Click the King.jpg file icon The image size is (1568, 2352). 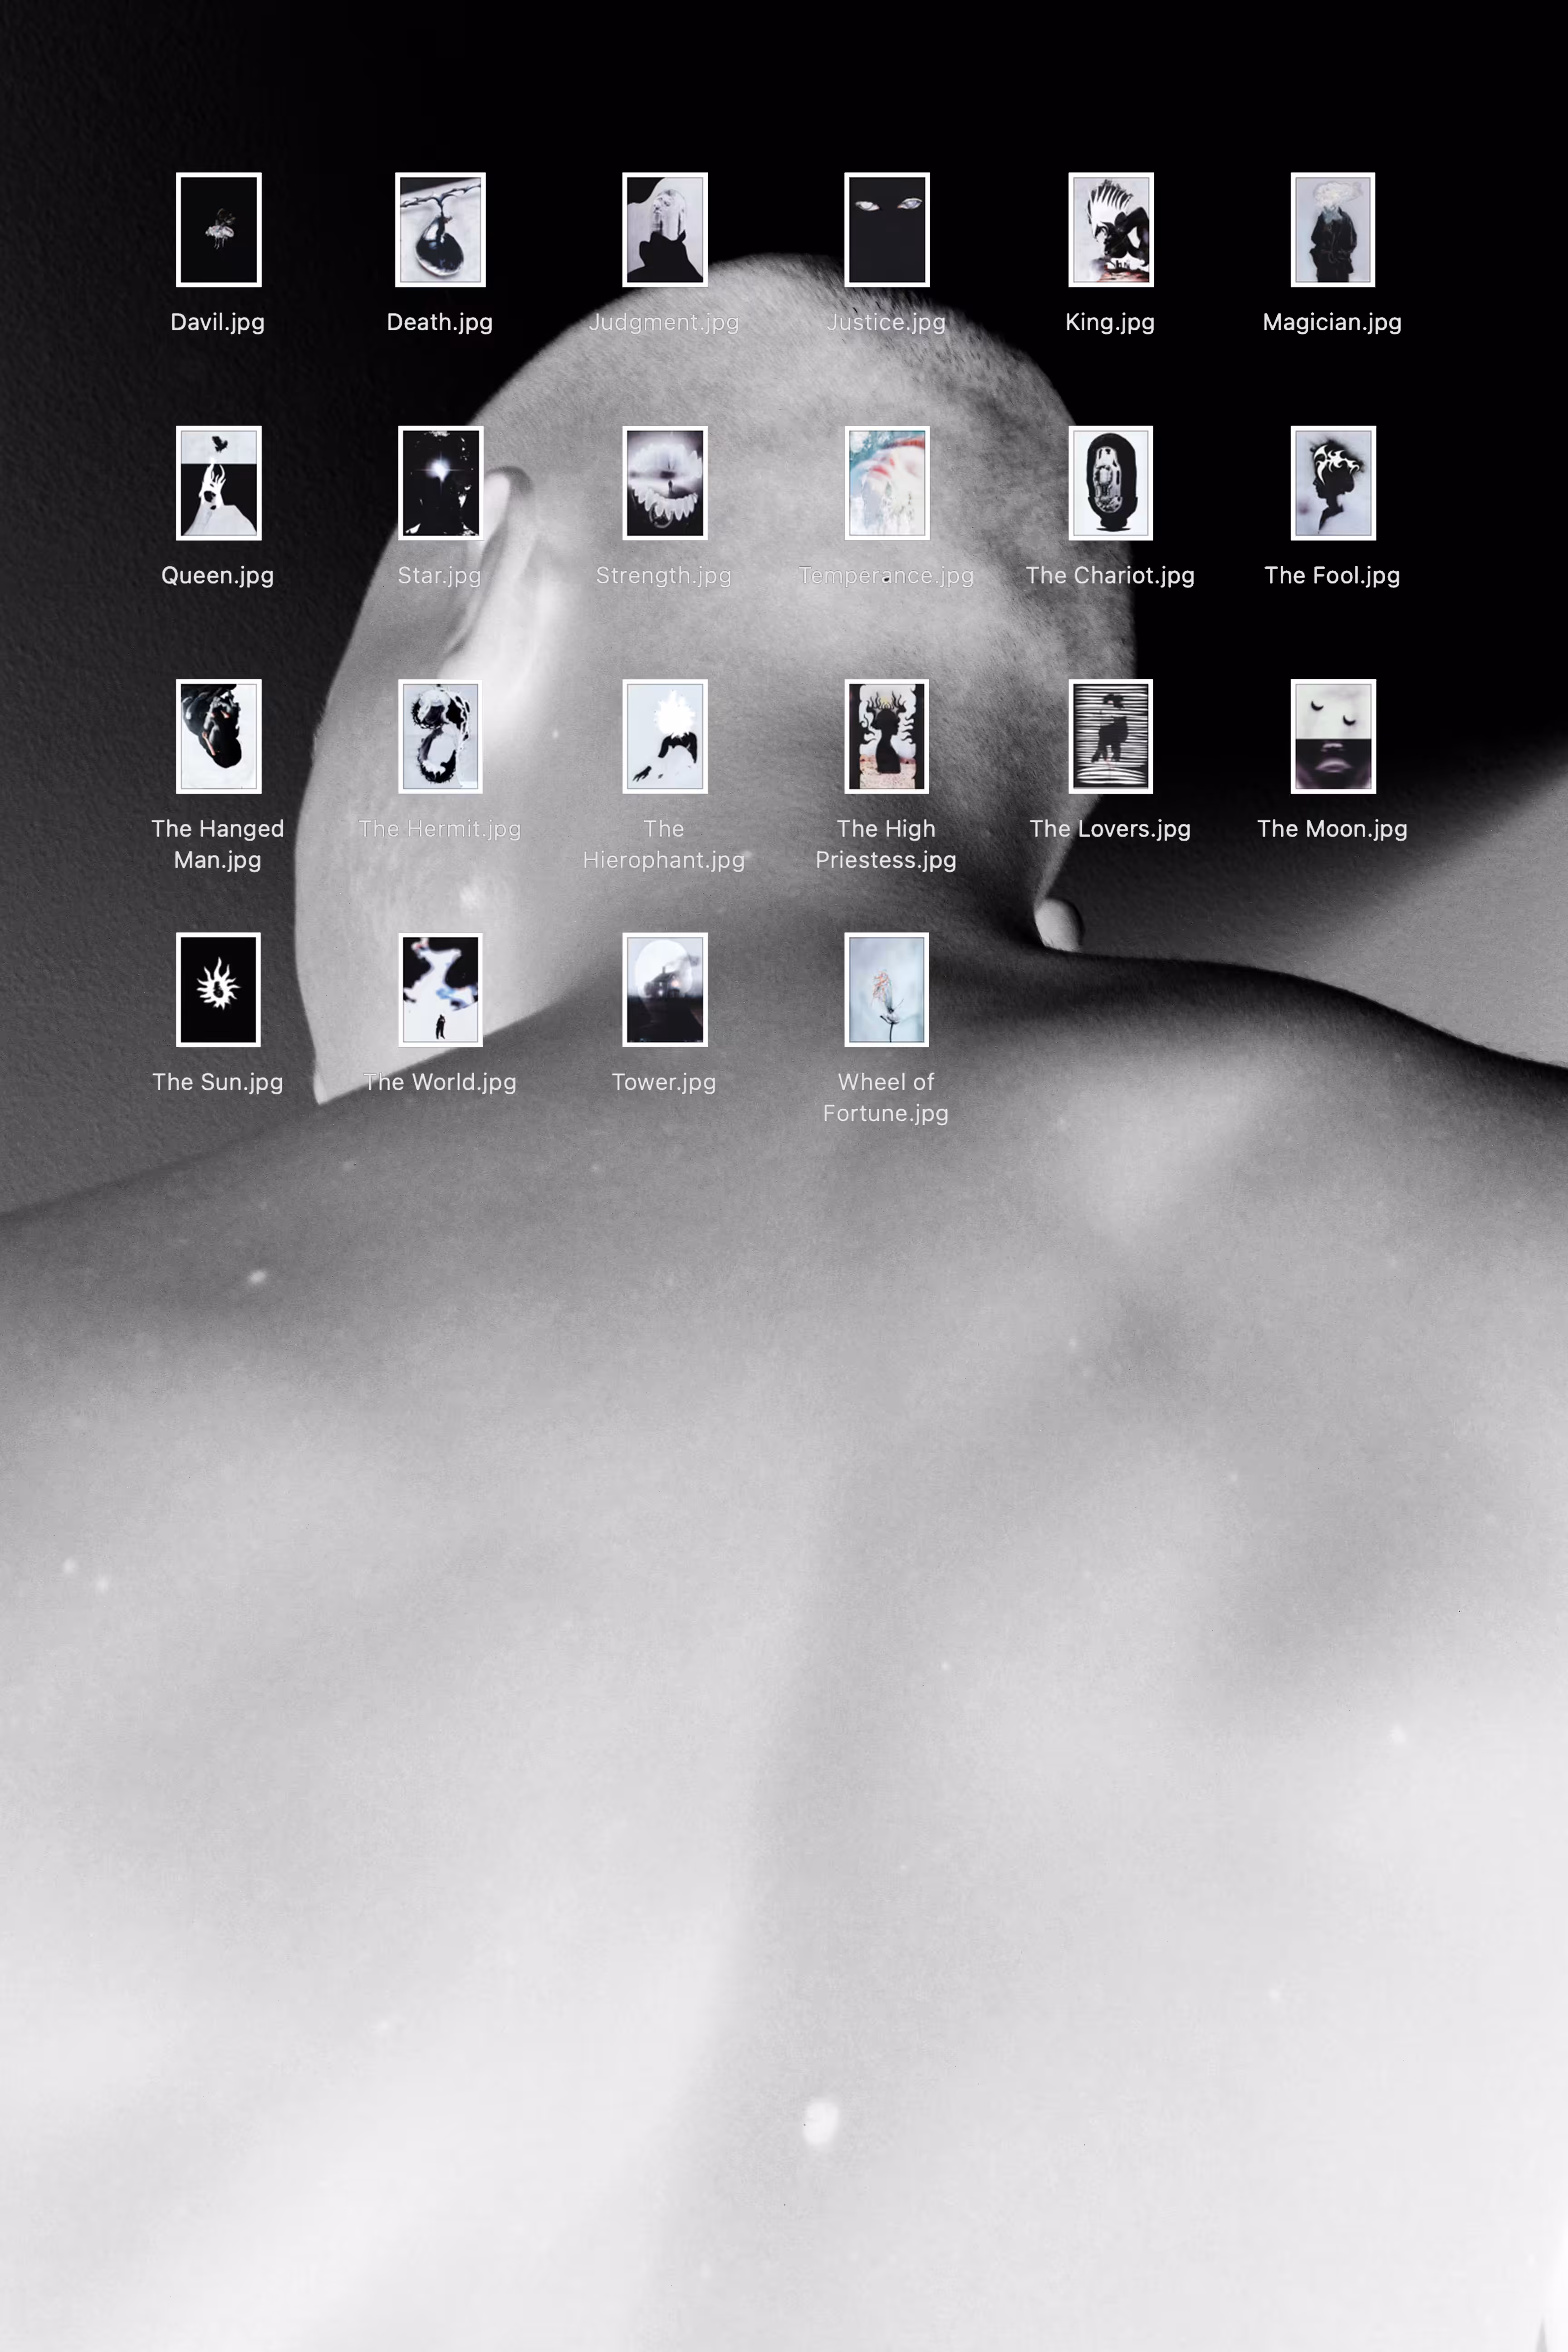click(1110, 230)
